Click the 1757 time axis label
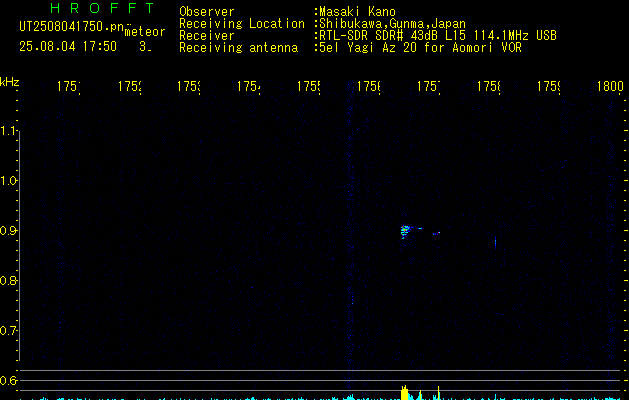The height and width of the screenshot is (400, 629). click(428, 87)
